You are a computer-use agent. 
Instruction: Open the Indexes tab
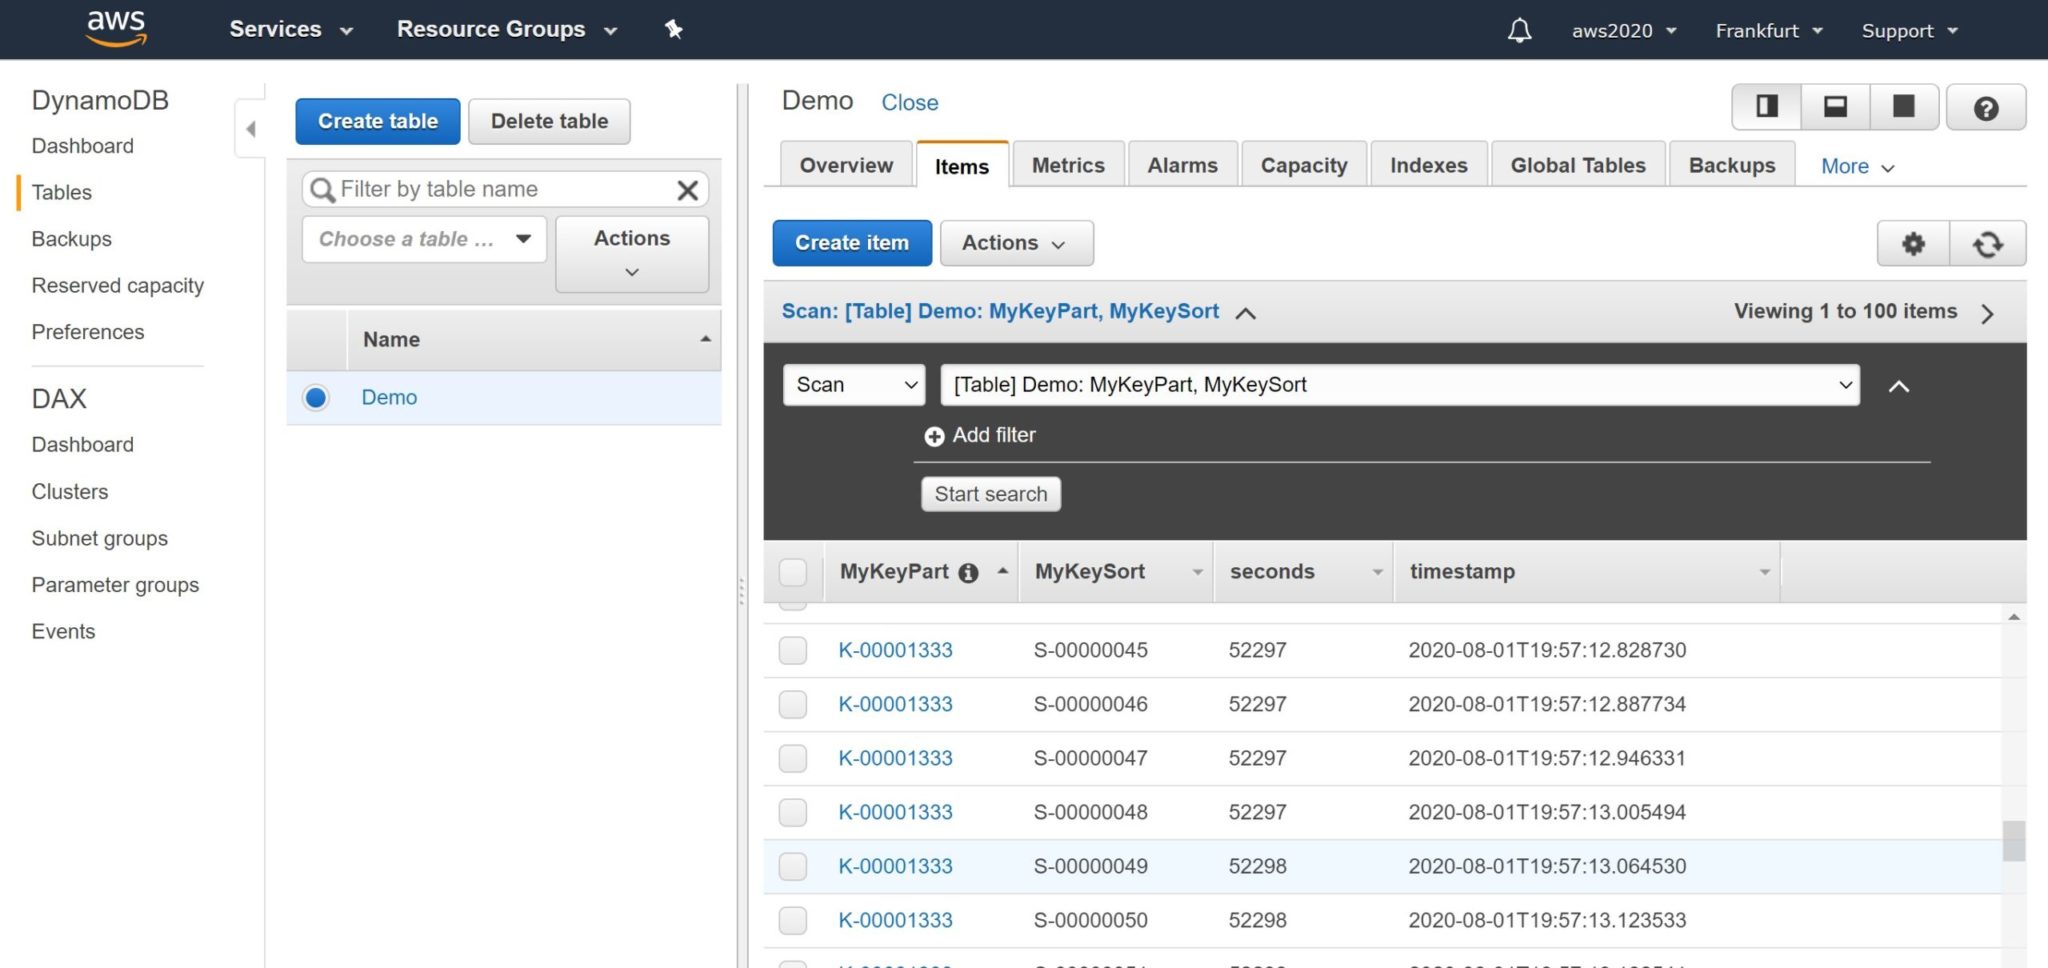(x=1428, y=166)
